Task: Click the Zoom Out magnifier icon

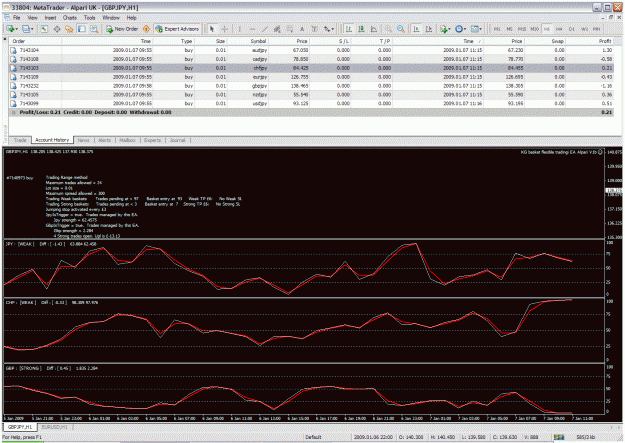Action: click(x=401, y=29)
